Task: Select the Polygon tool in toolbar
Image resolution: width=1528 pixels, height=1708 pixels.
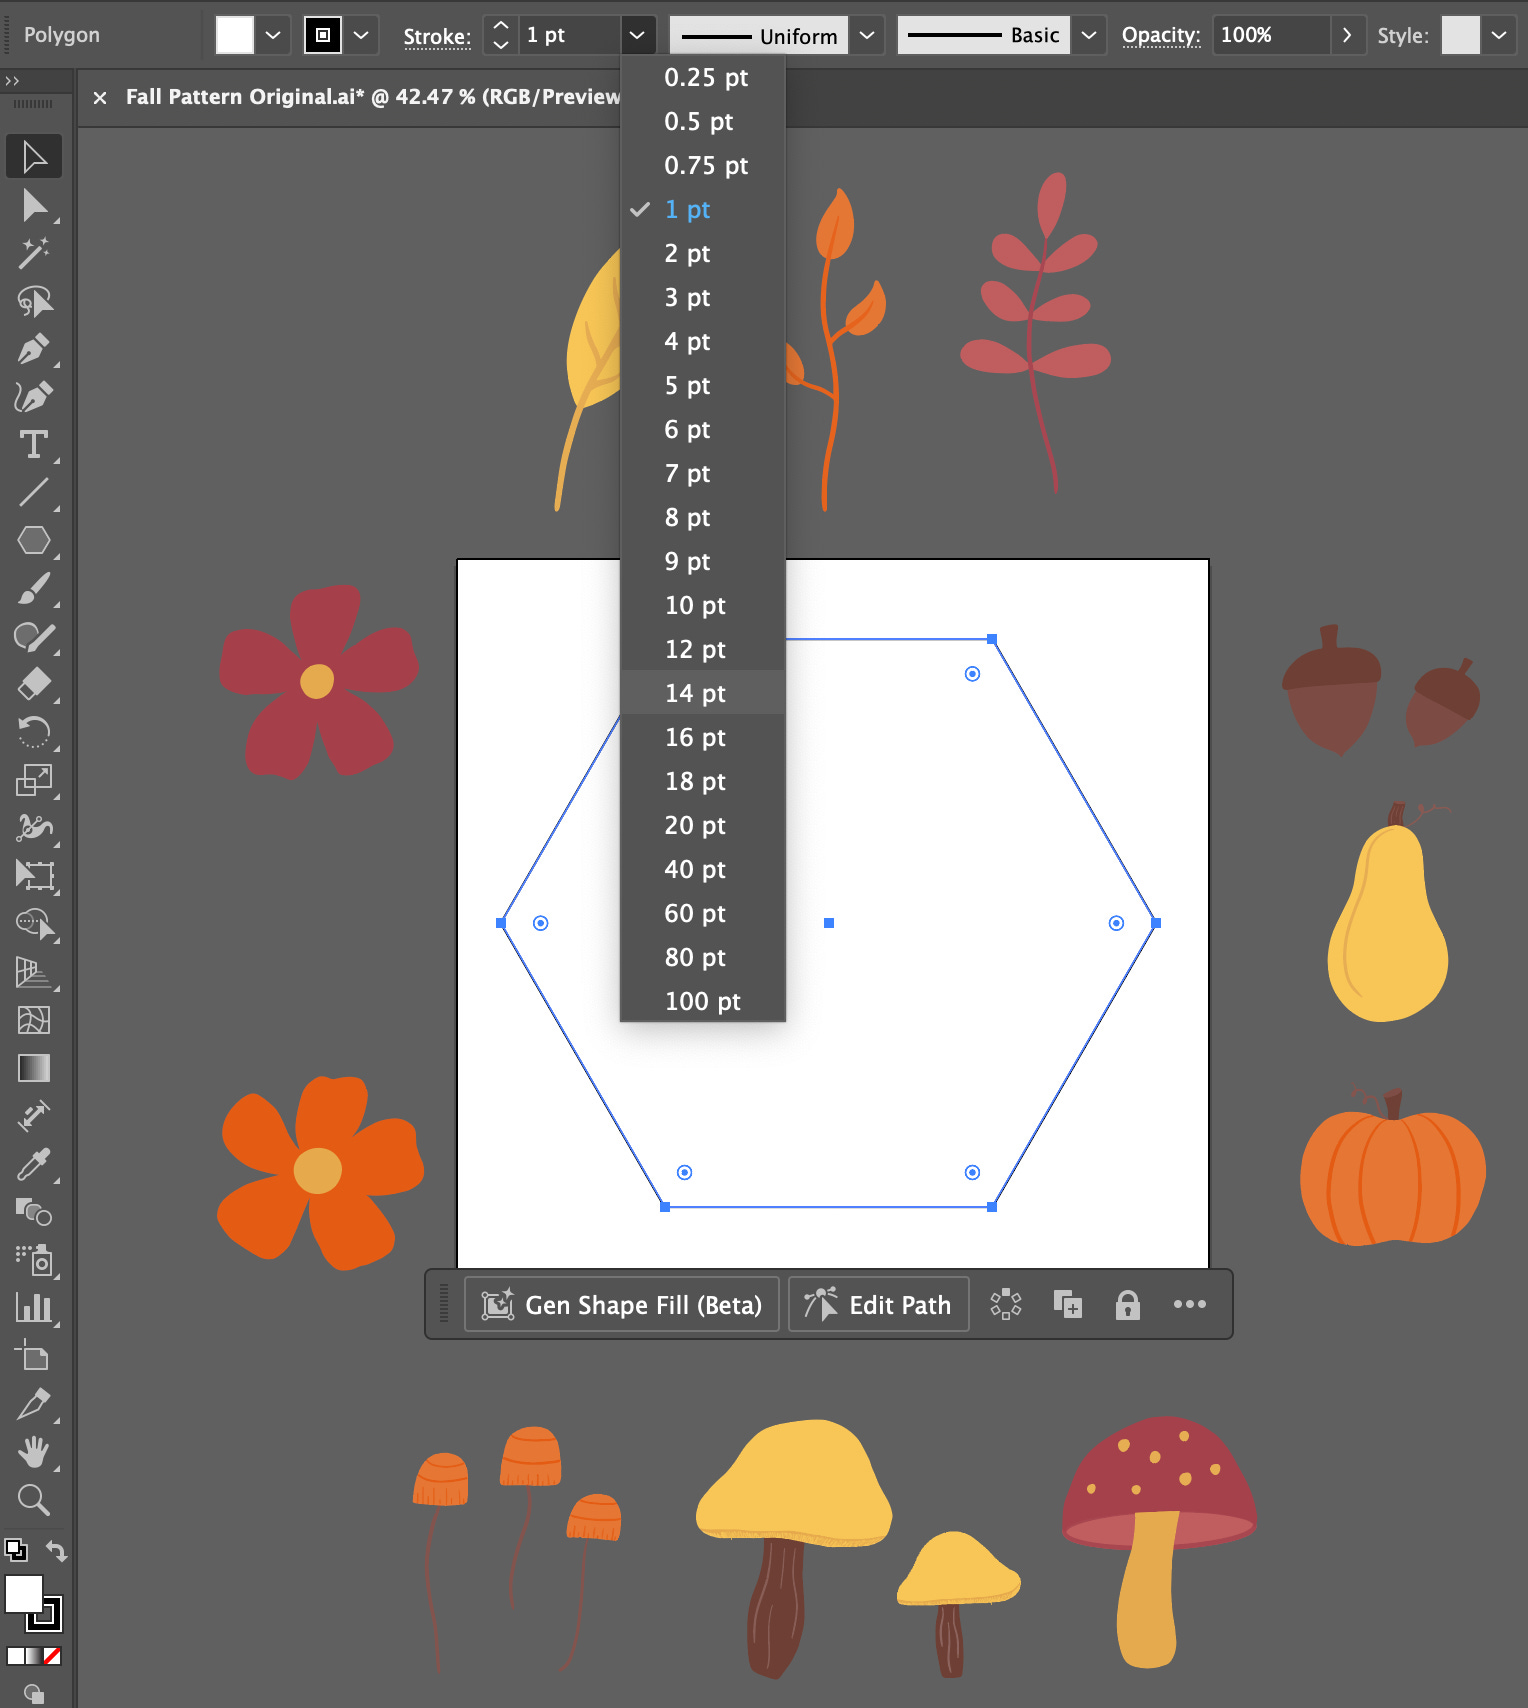Action: coord(34,541)
